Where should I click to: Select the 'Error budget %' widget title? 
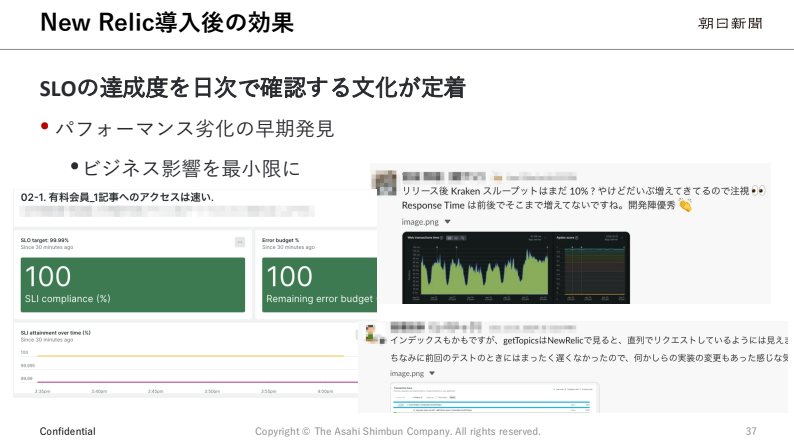point(280,240)
